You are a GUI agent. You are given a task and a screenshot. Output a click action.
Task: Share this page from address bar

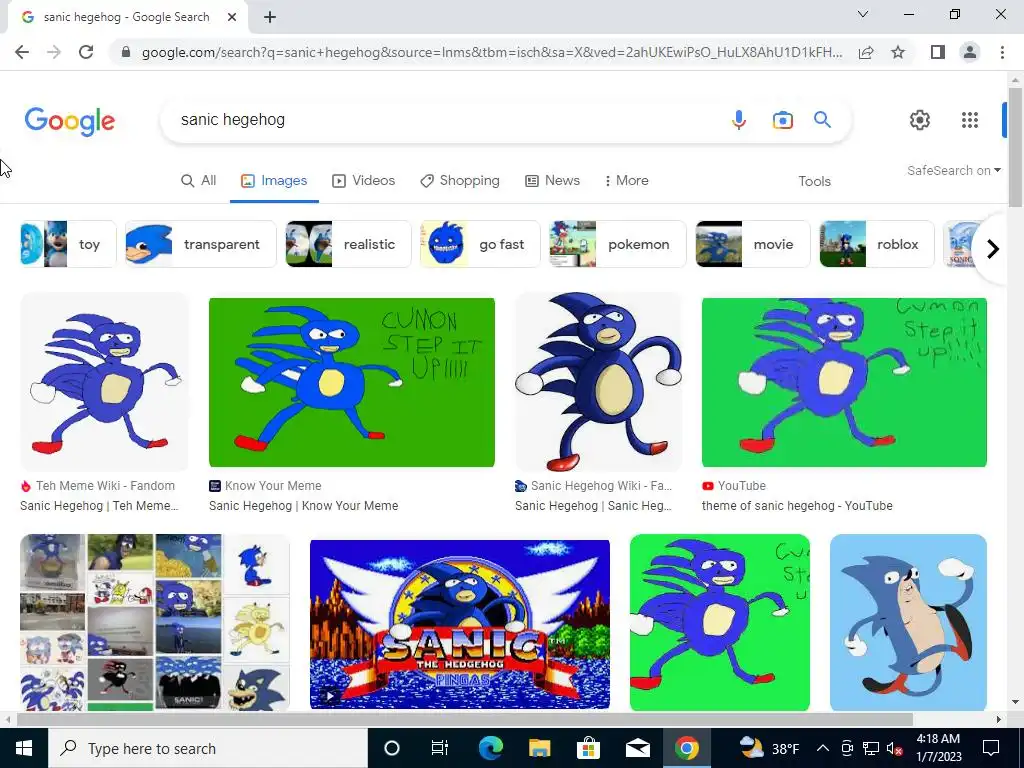pyautogui.click(x=866, y=52)
